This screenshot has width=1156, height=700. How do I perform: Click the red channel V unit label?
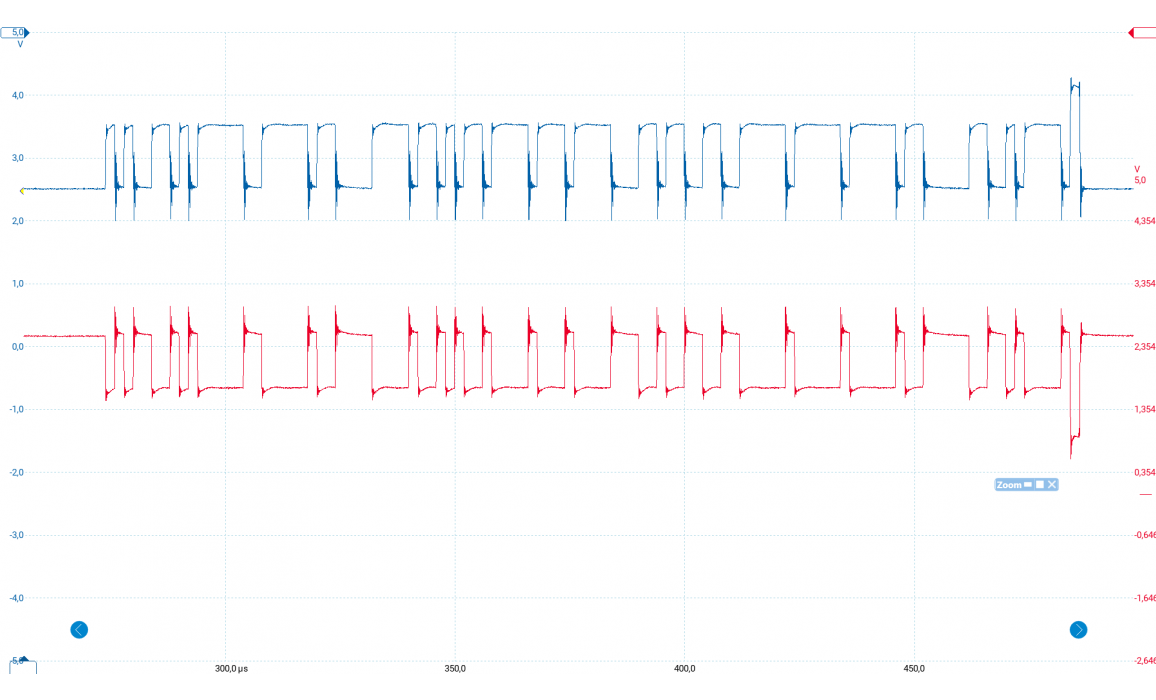[x=1137, y=169]
